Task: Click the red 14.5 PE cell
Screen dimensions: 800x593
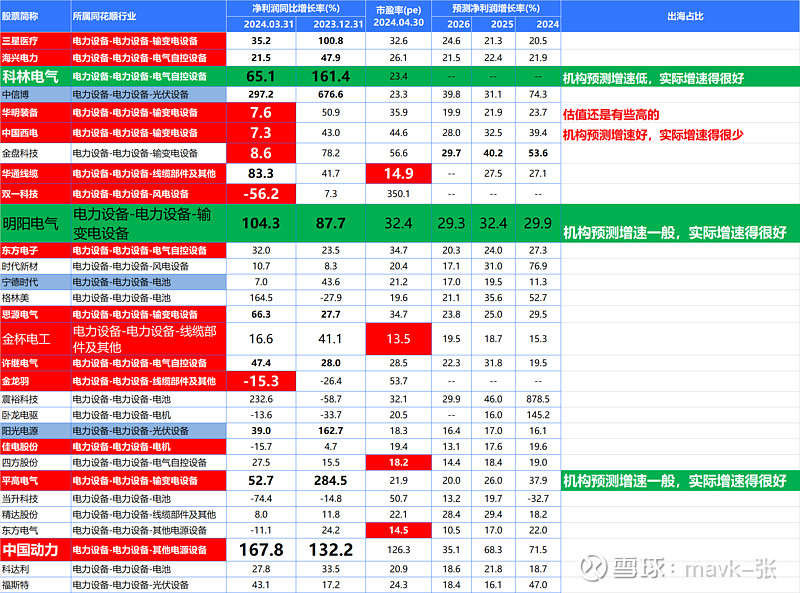Action: coord(398,530)
